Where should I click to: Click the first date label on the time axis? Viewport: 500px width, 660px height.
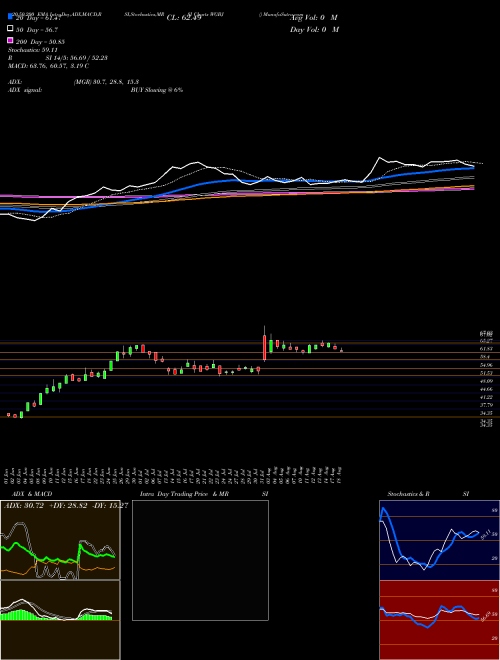[7, 475]
